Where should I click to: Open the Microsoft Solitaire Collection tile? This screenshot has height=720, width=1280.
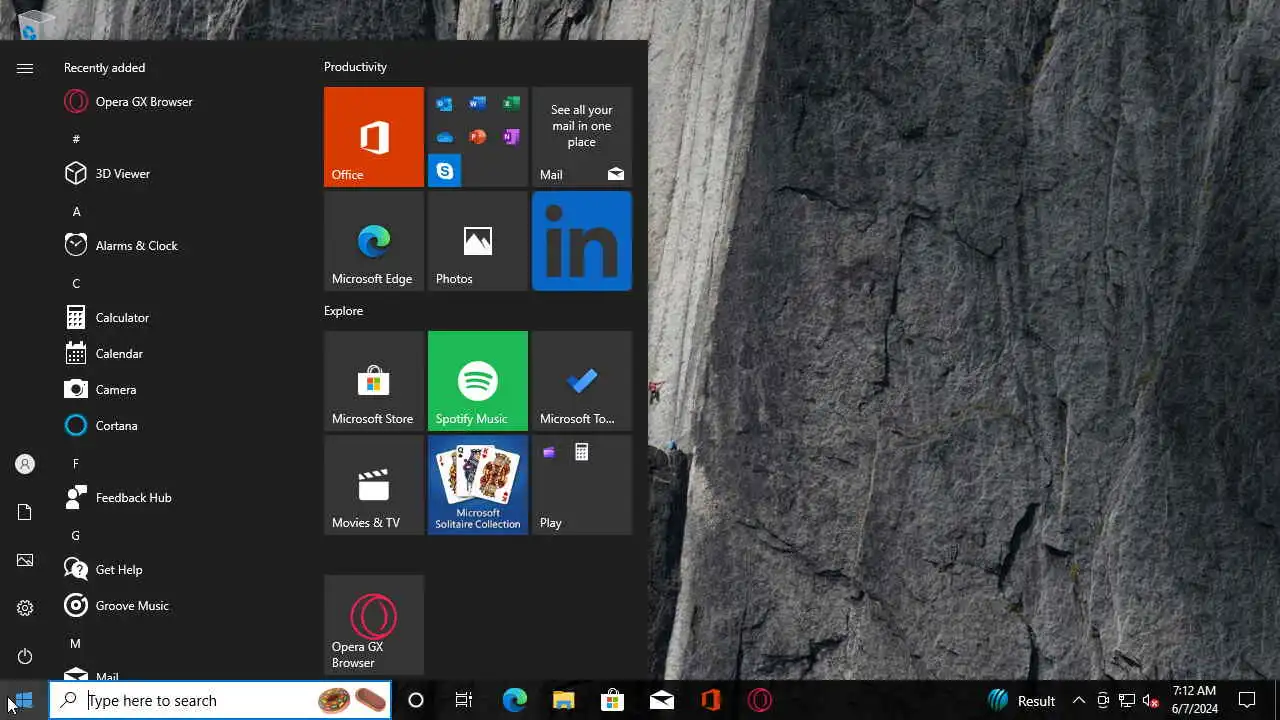click(478, 485)
